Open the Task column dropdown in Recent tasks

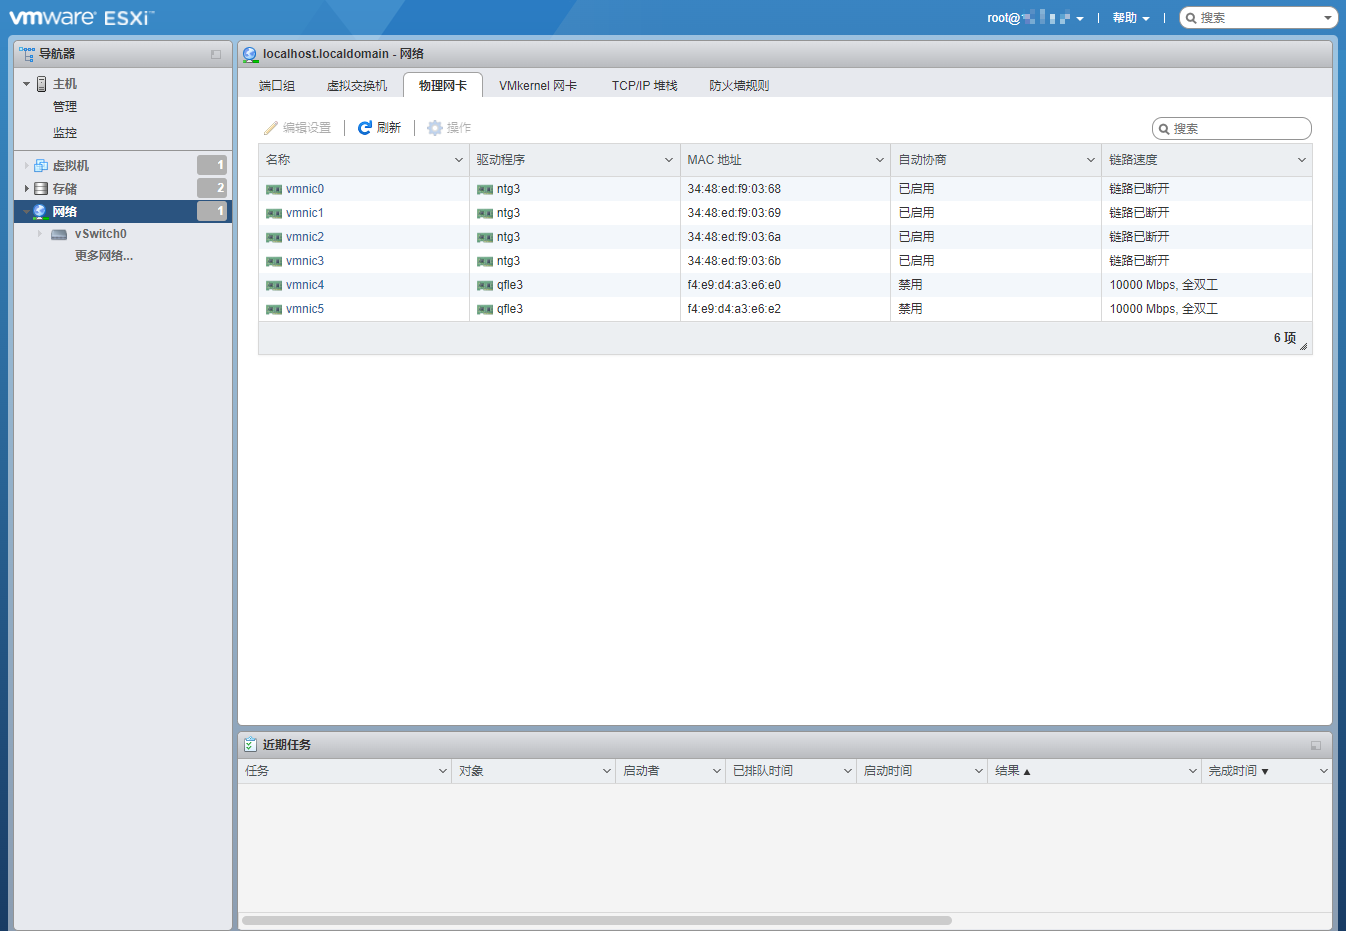[x=443, y=771]
